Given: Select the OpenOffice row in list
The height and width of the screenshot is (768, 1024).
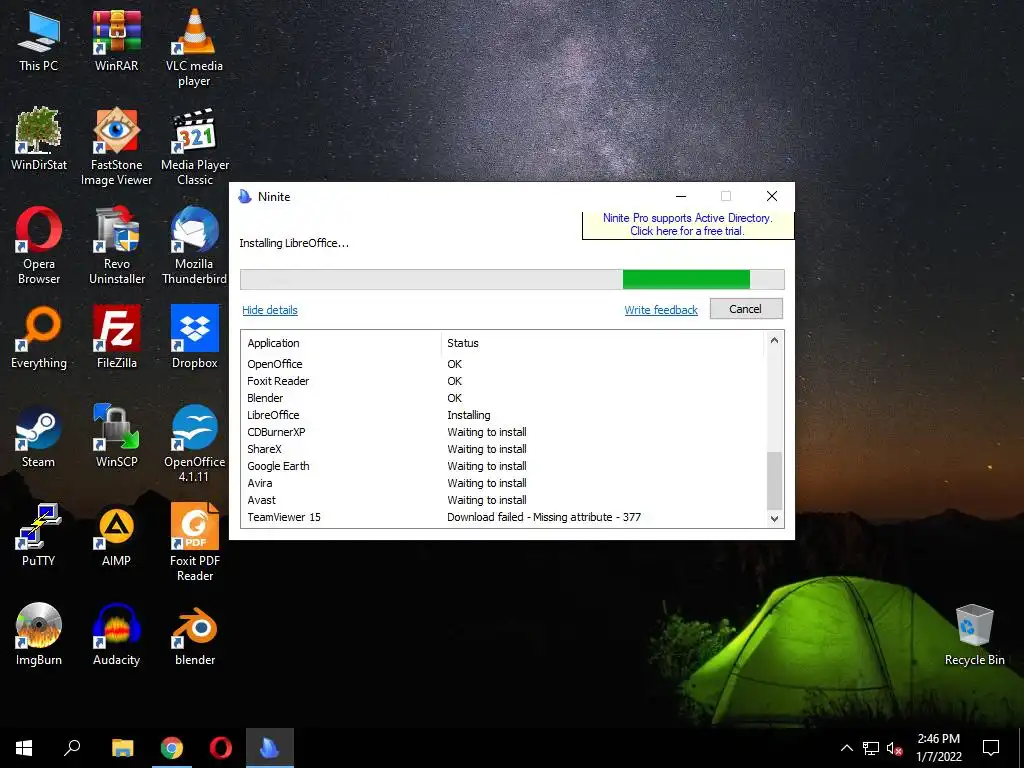Looking at the screenshot, I should pyautogui.click(x=503, y=364).
